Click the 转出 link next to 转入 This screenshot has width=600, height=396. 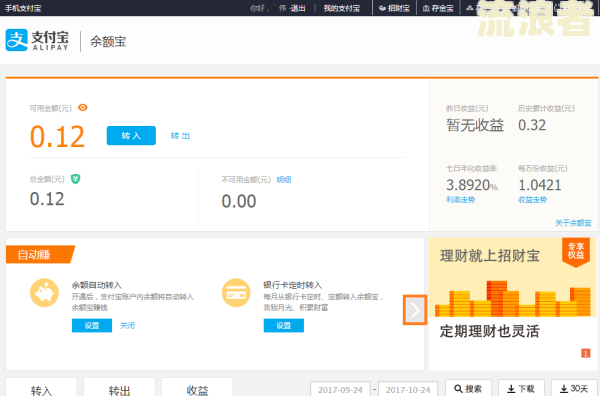tap(180, 136)
